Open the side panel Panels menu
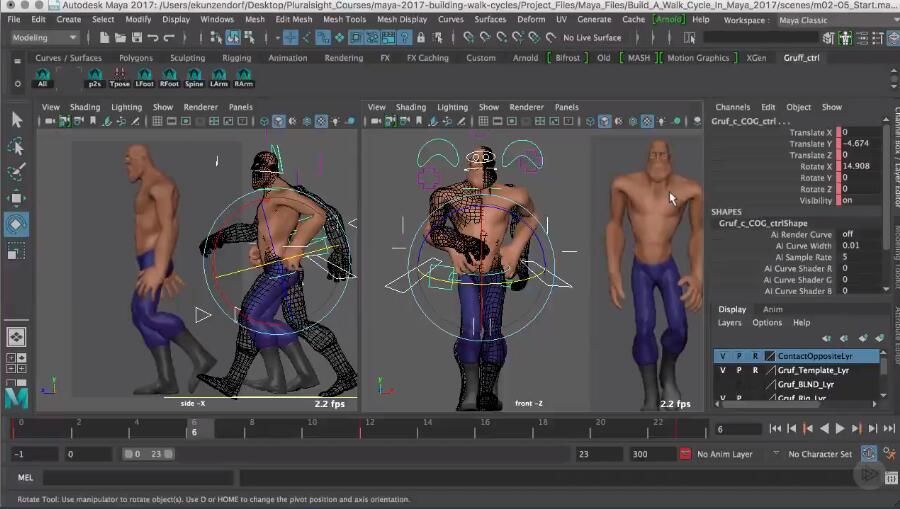 [x=240, y=107]
